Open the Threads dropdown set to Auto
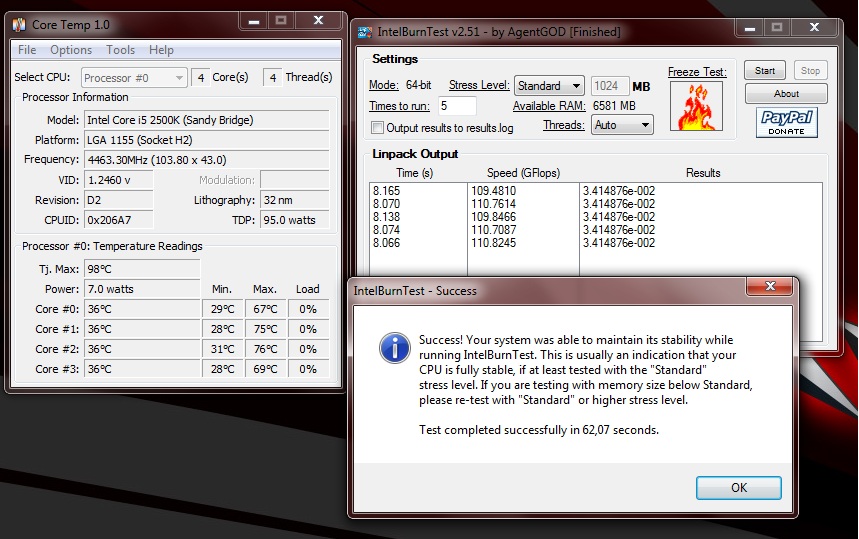The image size is (859, 539). click(622, 125)
